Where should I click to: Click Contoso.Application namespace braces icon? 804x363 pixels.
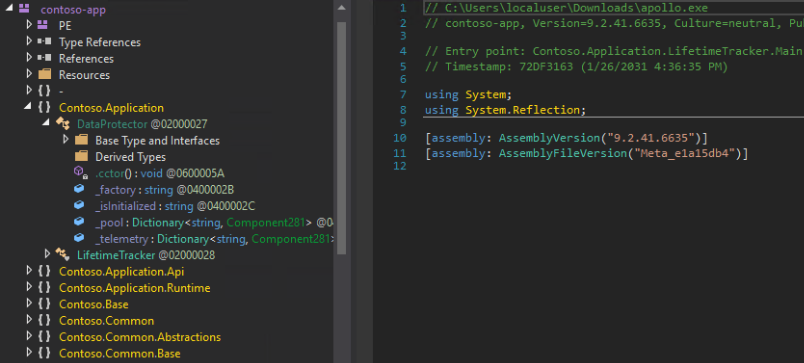coord(44,107)
